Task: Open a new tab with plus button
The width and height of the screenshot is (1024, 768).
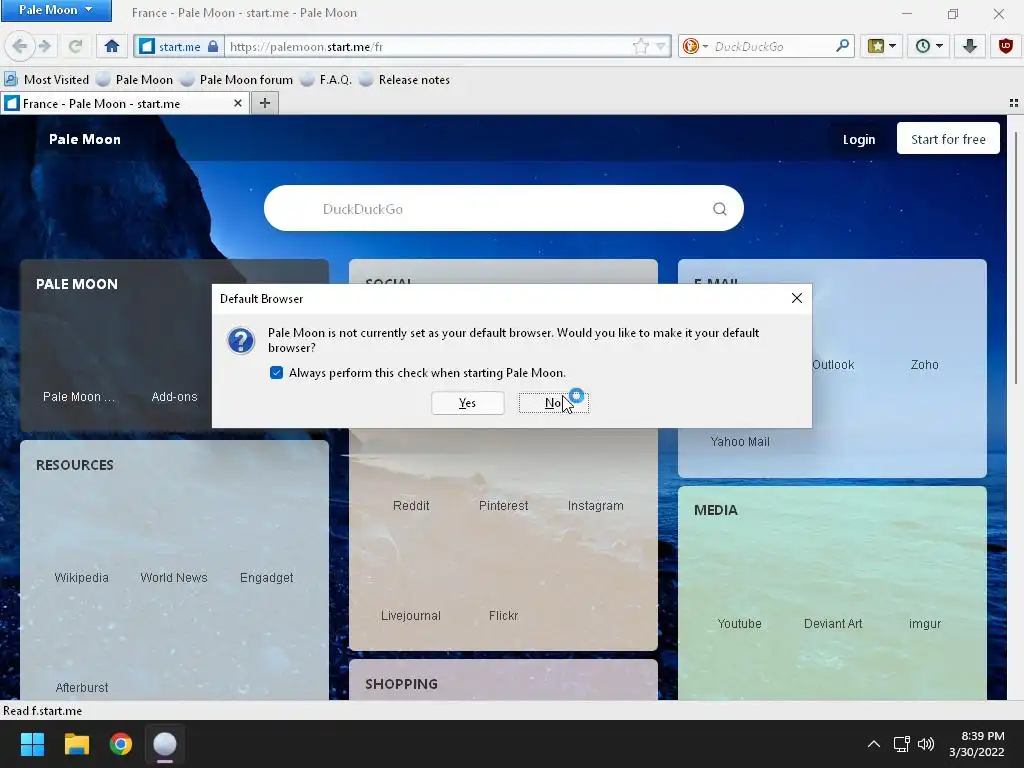Action: pos(264,103)
